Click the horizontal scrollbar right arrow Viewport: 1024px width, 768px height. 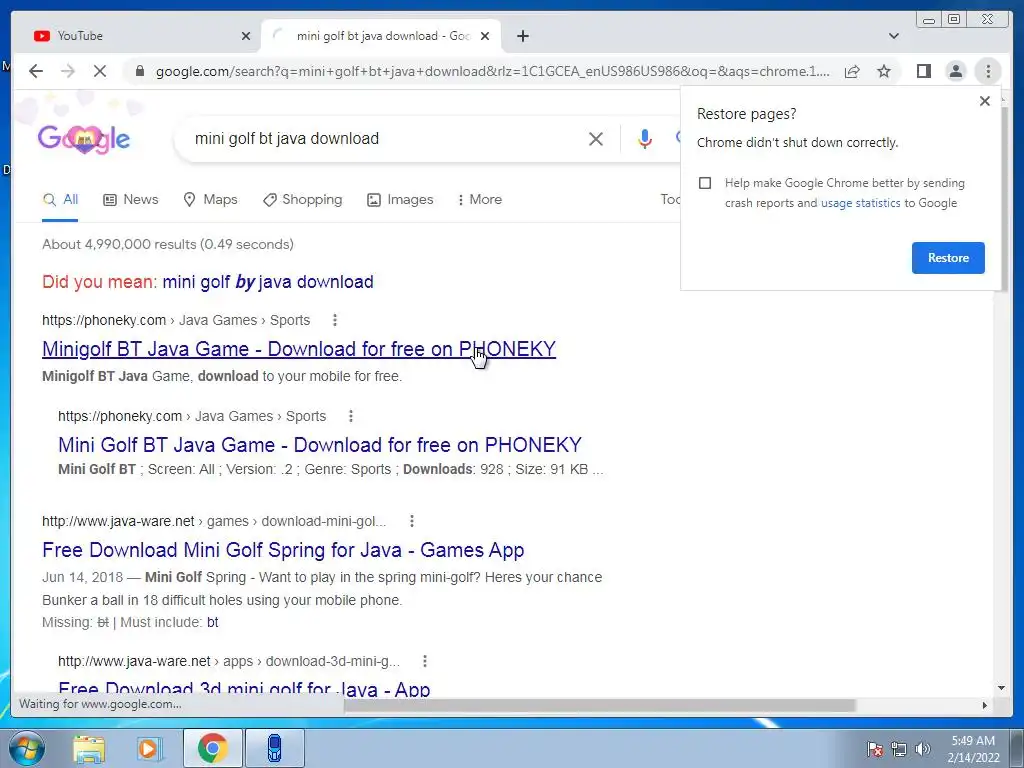pos(985,705)
